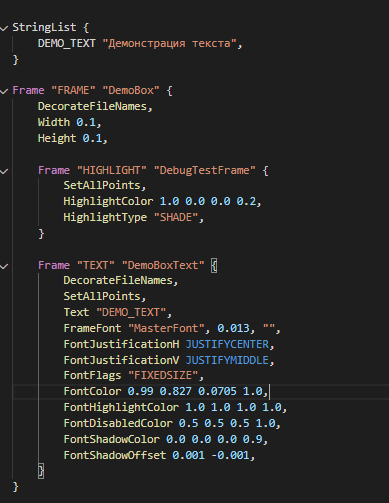
Task: Click the FrameFont property name
Action: click(92, 328)
